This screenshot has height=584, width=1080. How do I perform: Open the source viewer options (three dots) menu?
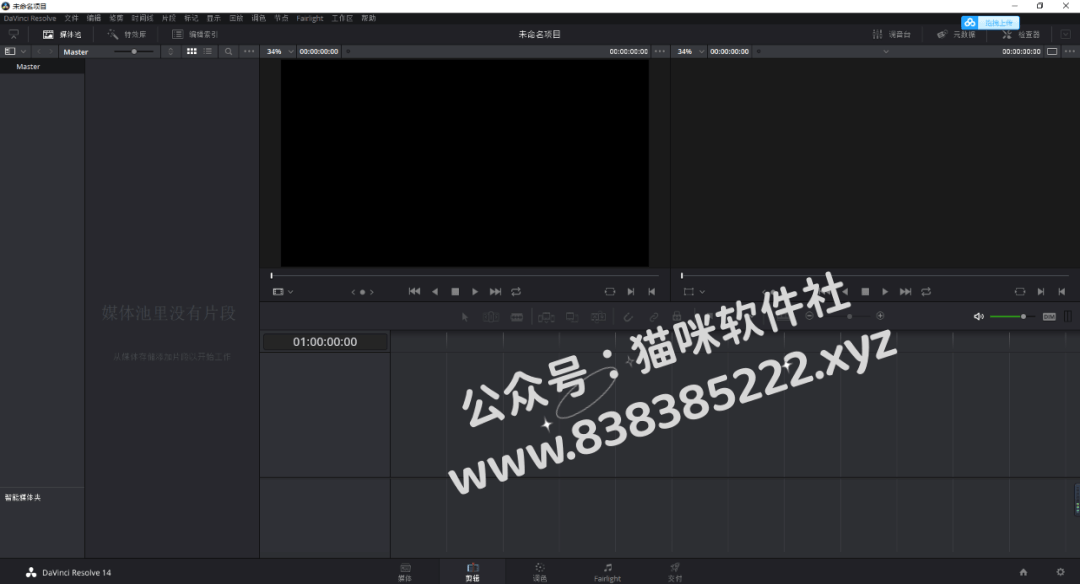[x=660, y=52]
